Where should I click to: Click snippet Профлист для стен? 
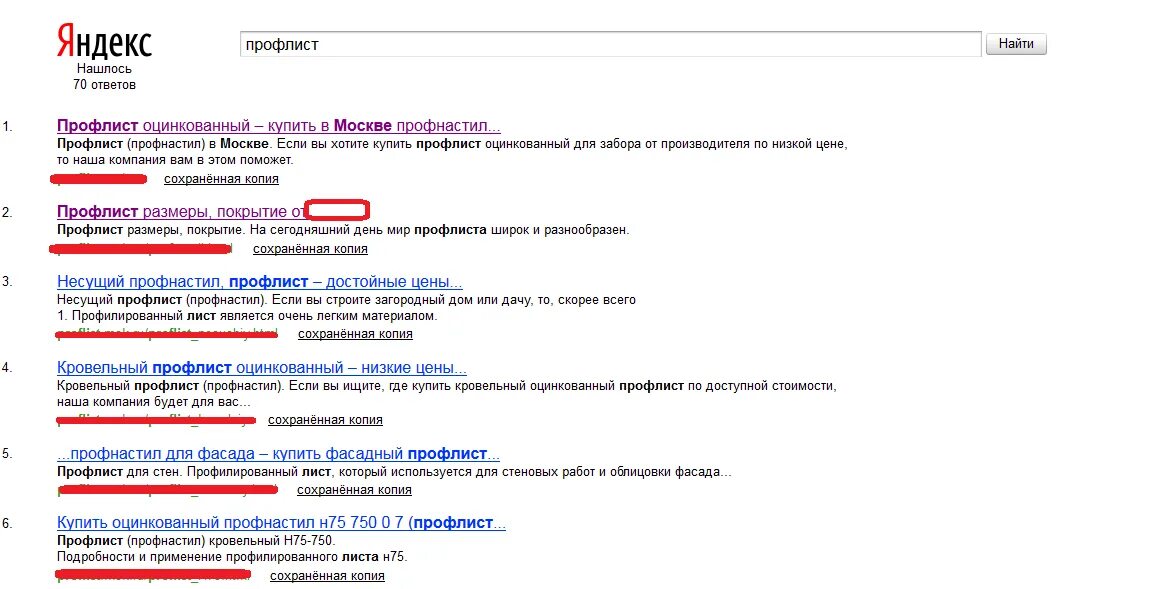[x=118, y=471]
